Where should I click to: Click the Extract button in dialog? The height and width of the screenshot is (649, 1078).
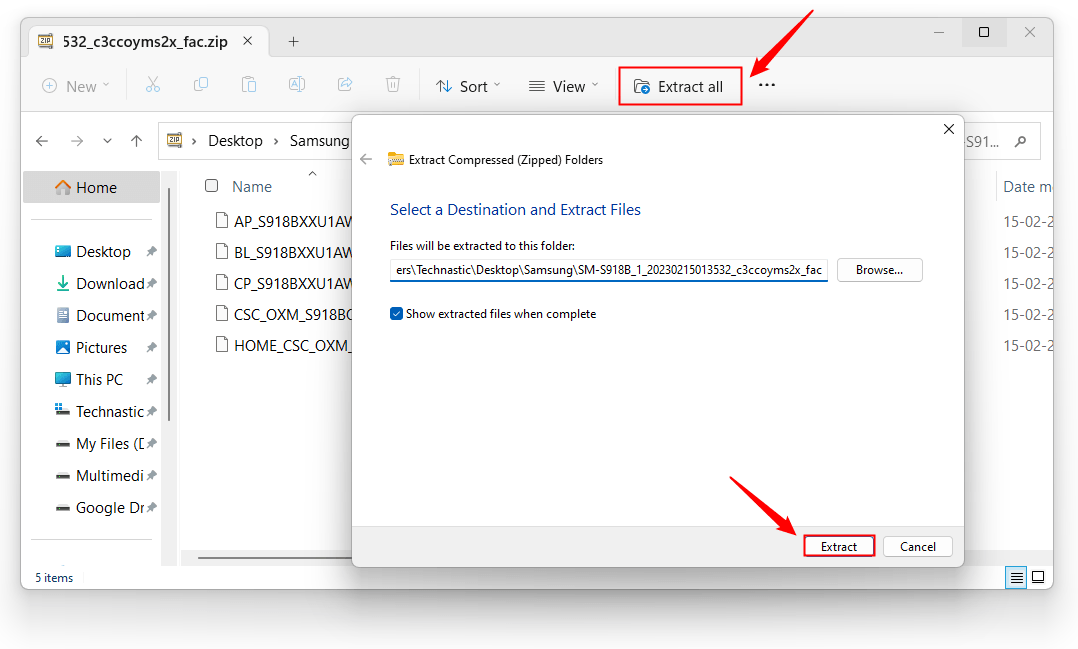[839, 546]
